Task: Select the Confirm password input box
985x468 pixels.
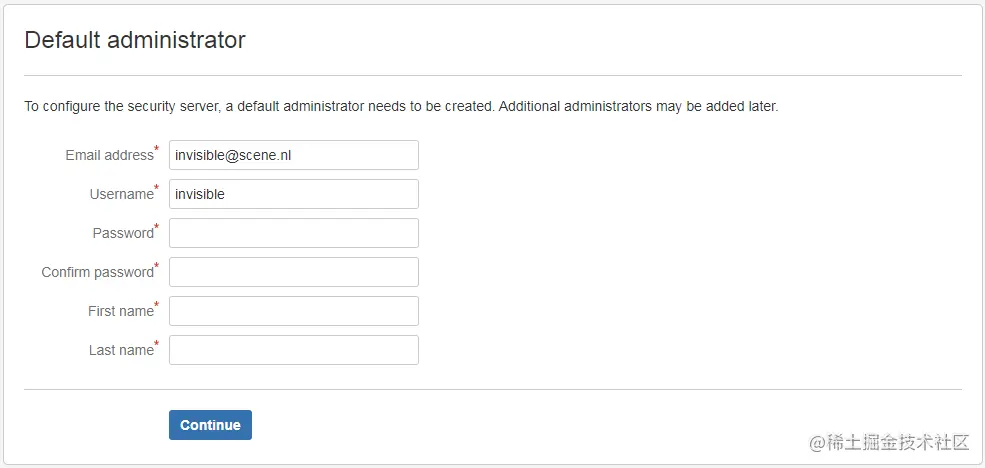Action: pyautogui.click(x=293, y=272)
